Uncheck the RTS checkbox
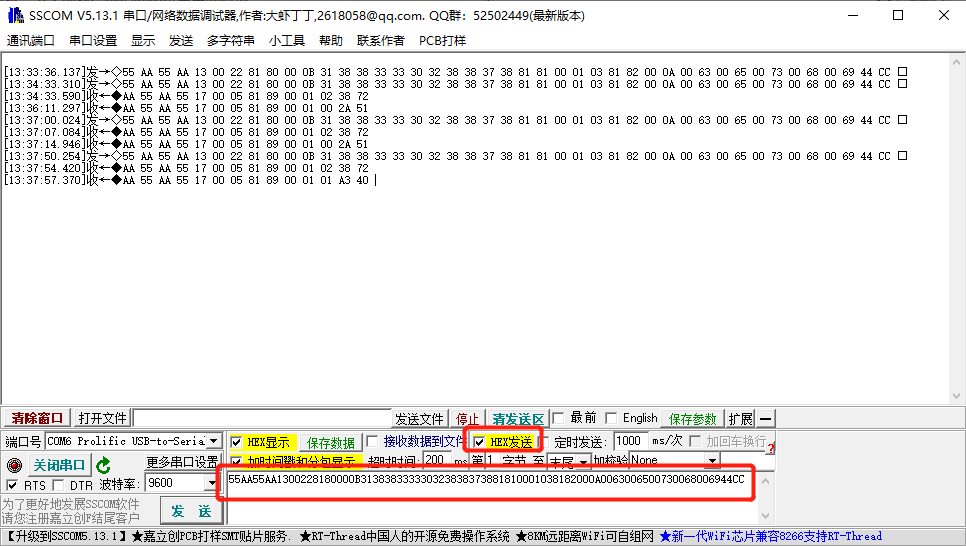Image resolution: width=966 pixels, height=546 pixels. pyautogui.click(x=12, y=485)
